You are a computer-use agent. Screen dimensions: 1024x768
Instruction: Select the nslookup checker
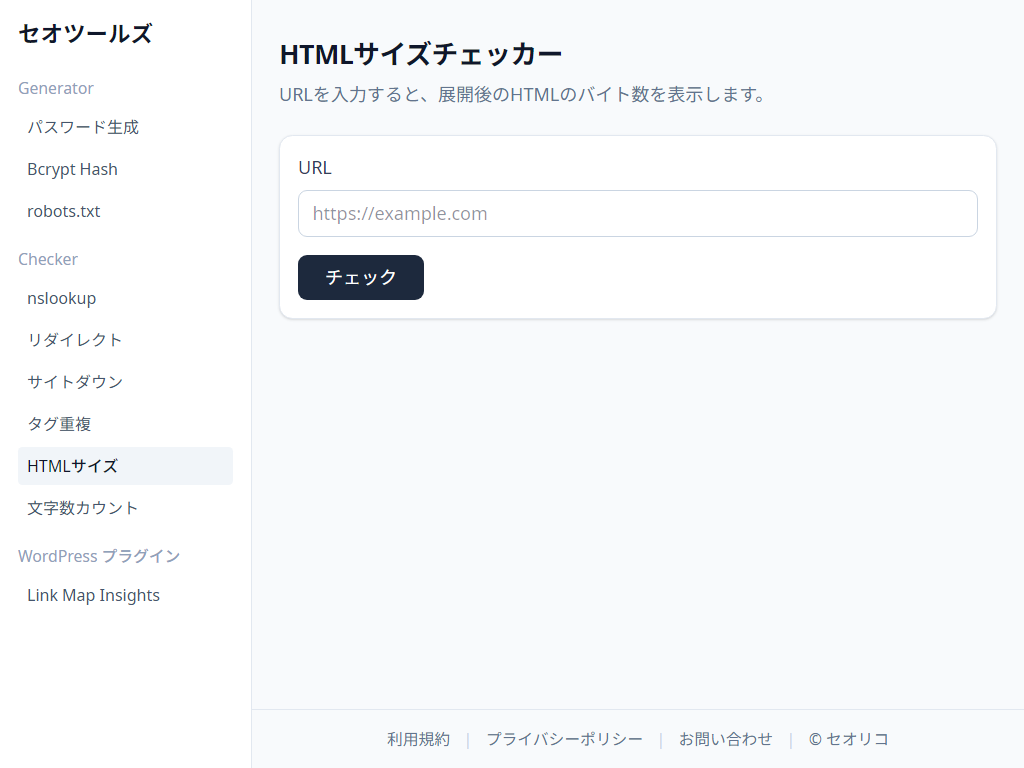(x=61, y=298)
